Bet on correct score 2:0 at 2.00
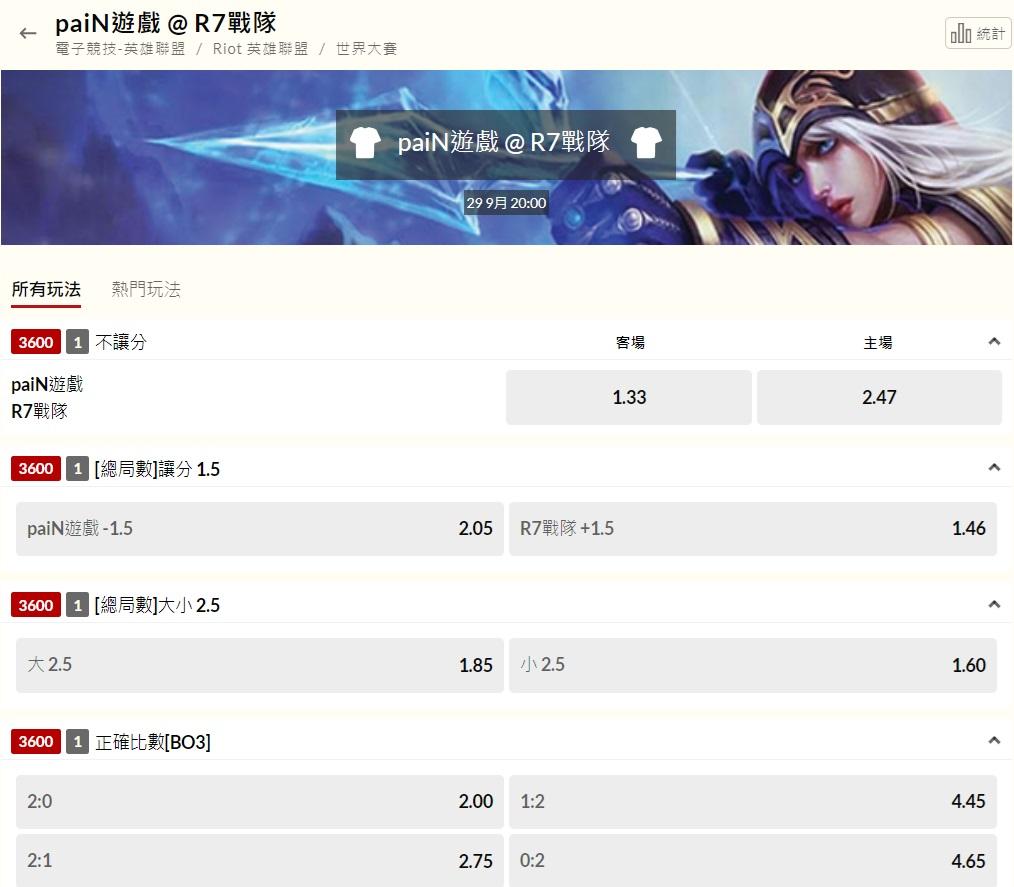This screenshot has height=887, width=1014. [x=259, y=802]
